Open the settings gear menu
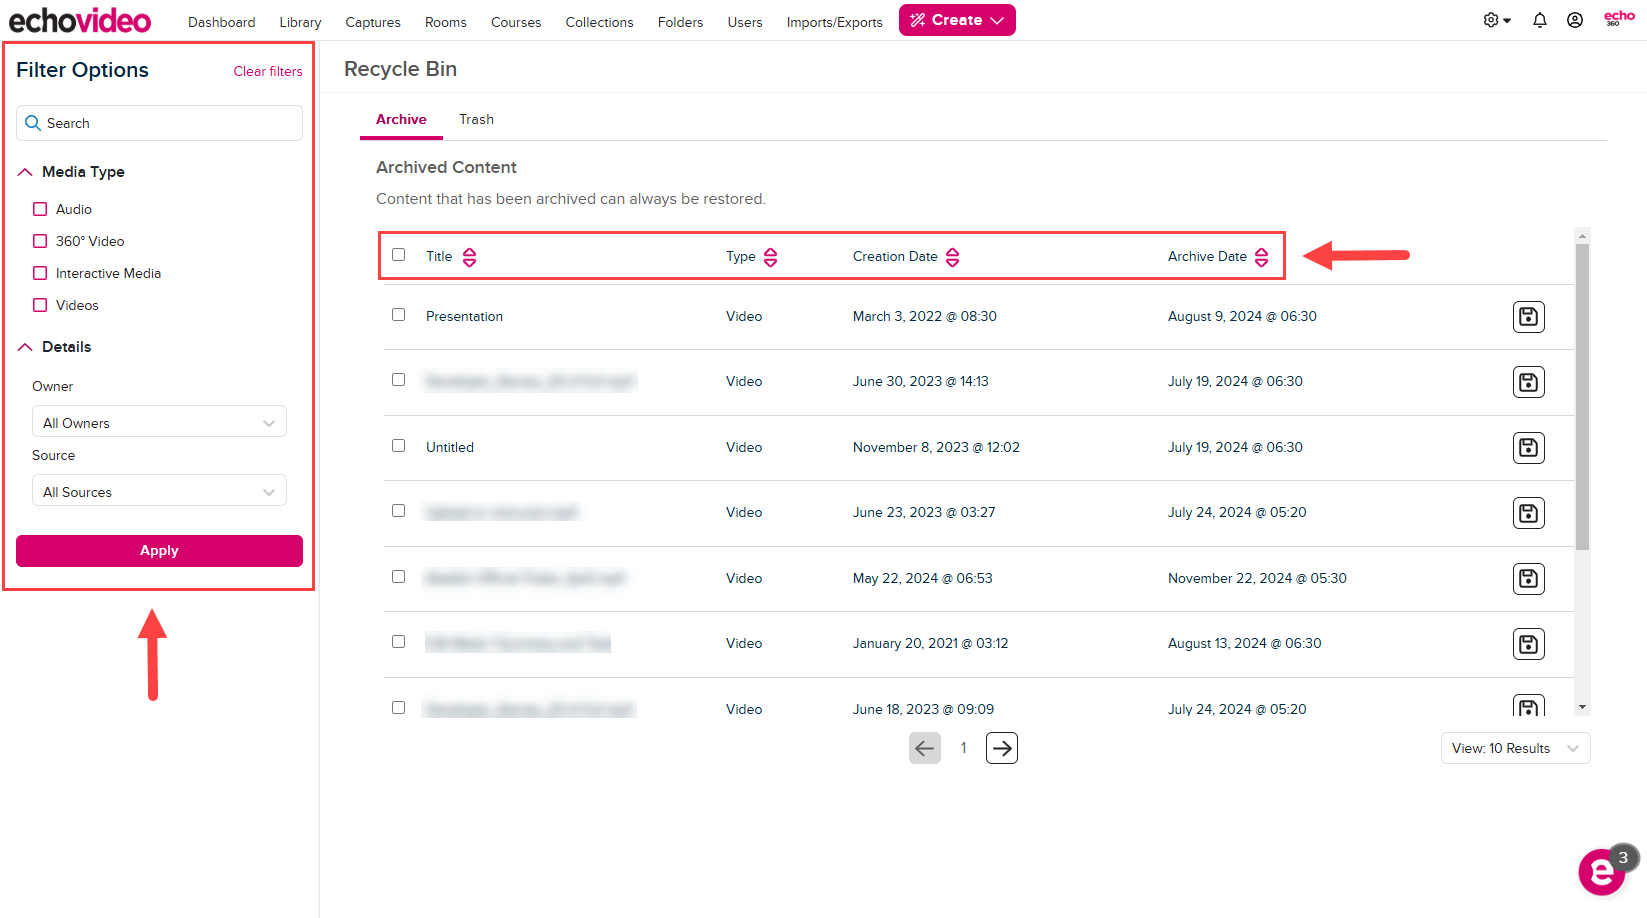The image size is (1647, 918). tap(1495, 20)
